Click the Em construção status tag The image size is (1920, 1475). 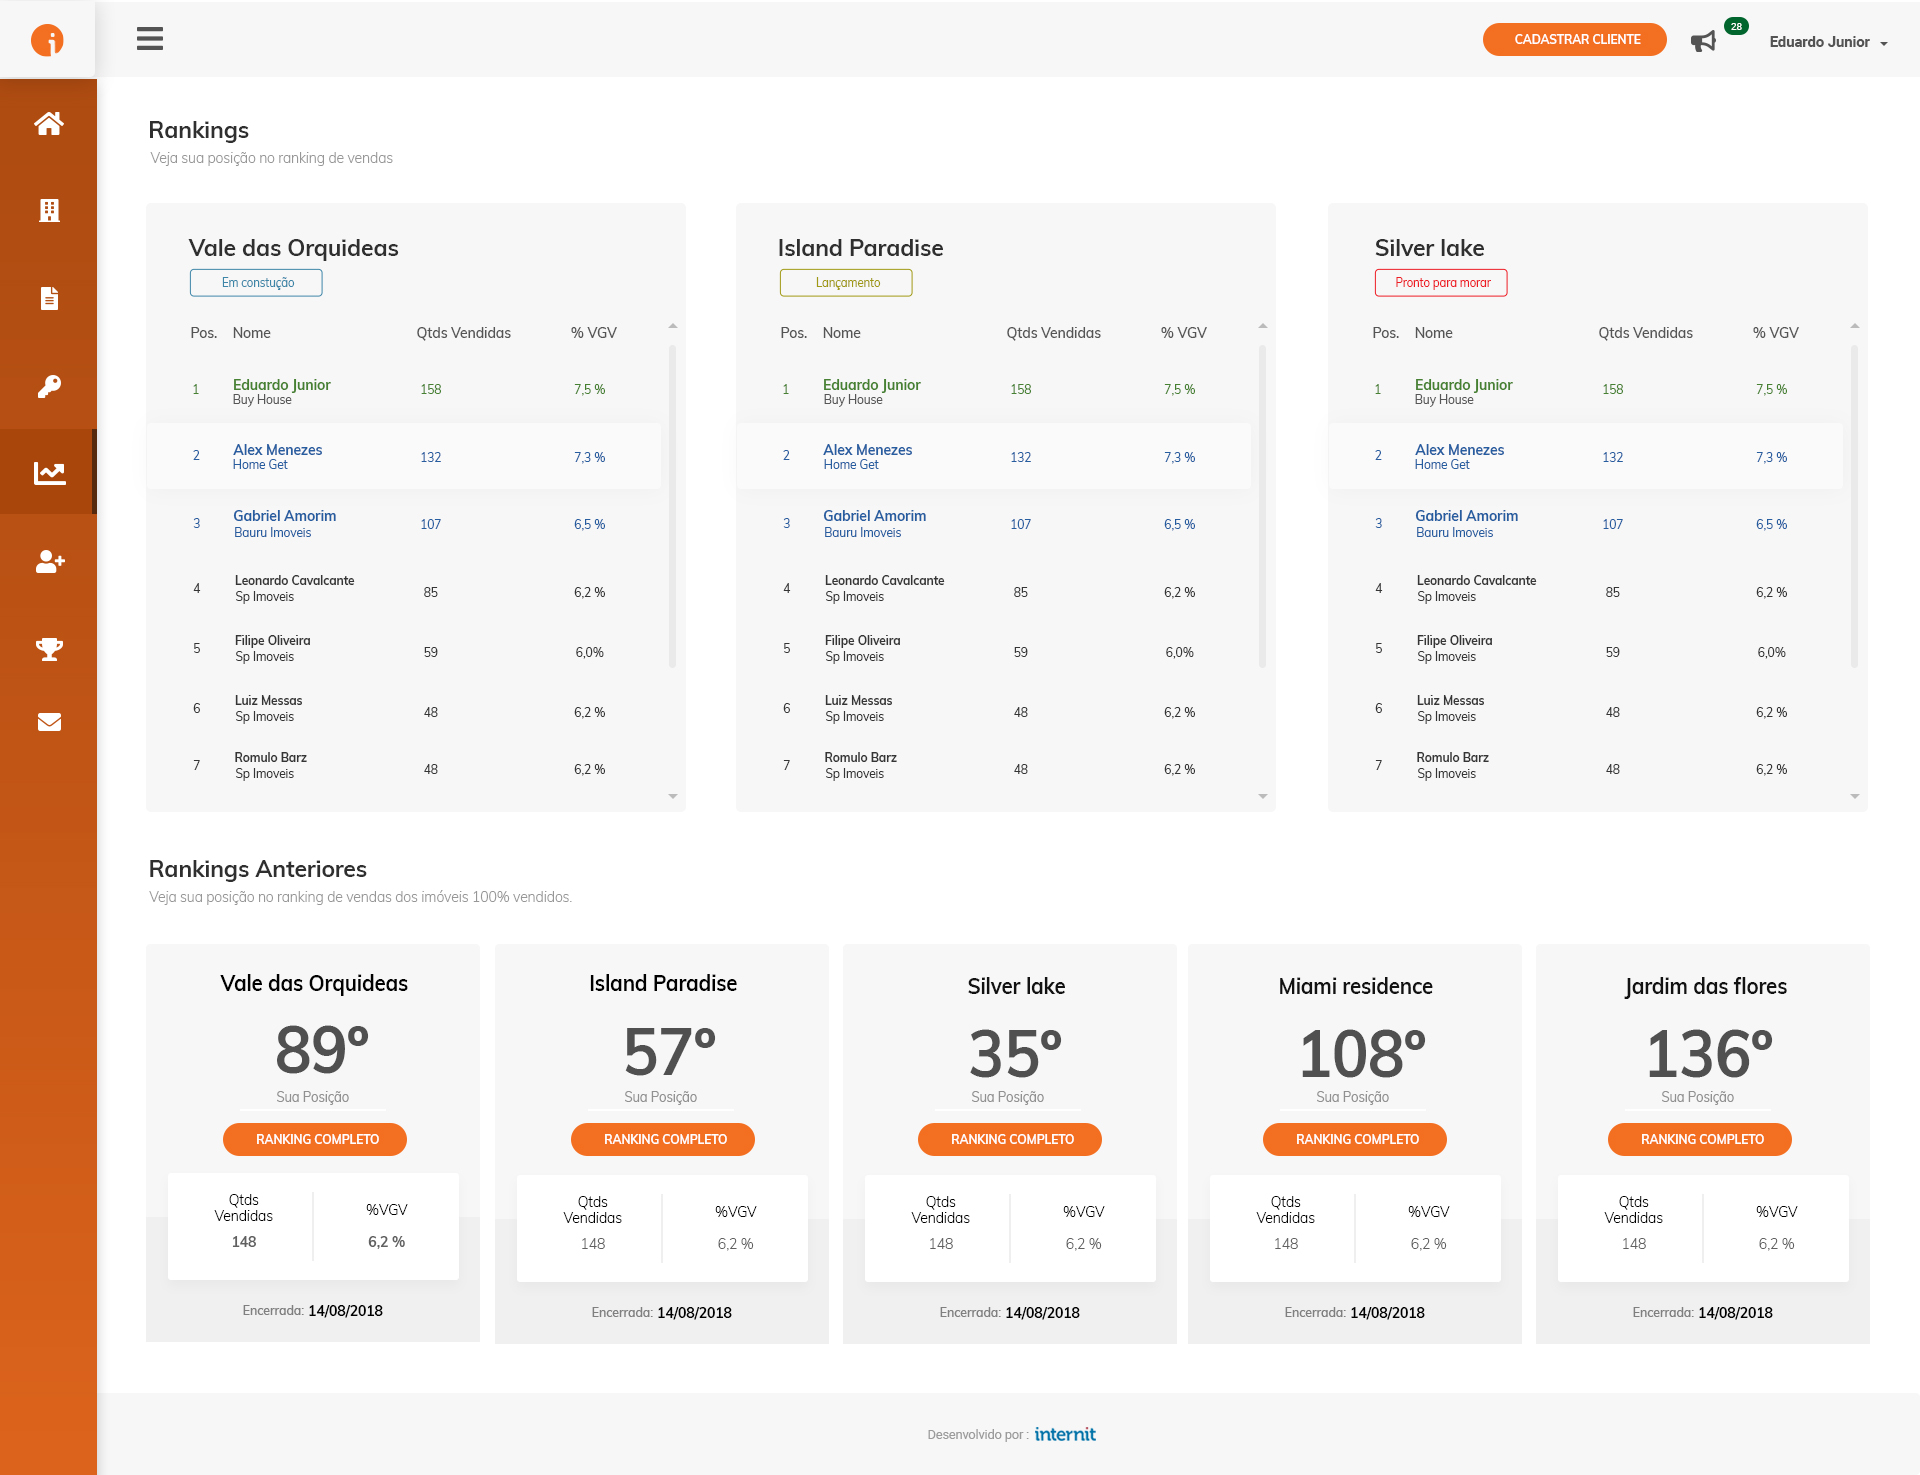257,283
